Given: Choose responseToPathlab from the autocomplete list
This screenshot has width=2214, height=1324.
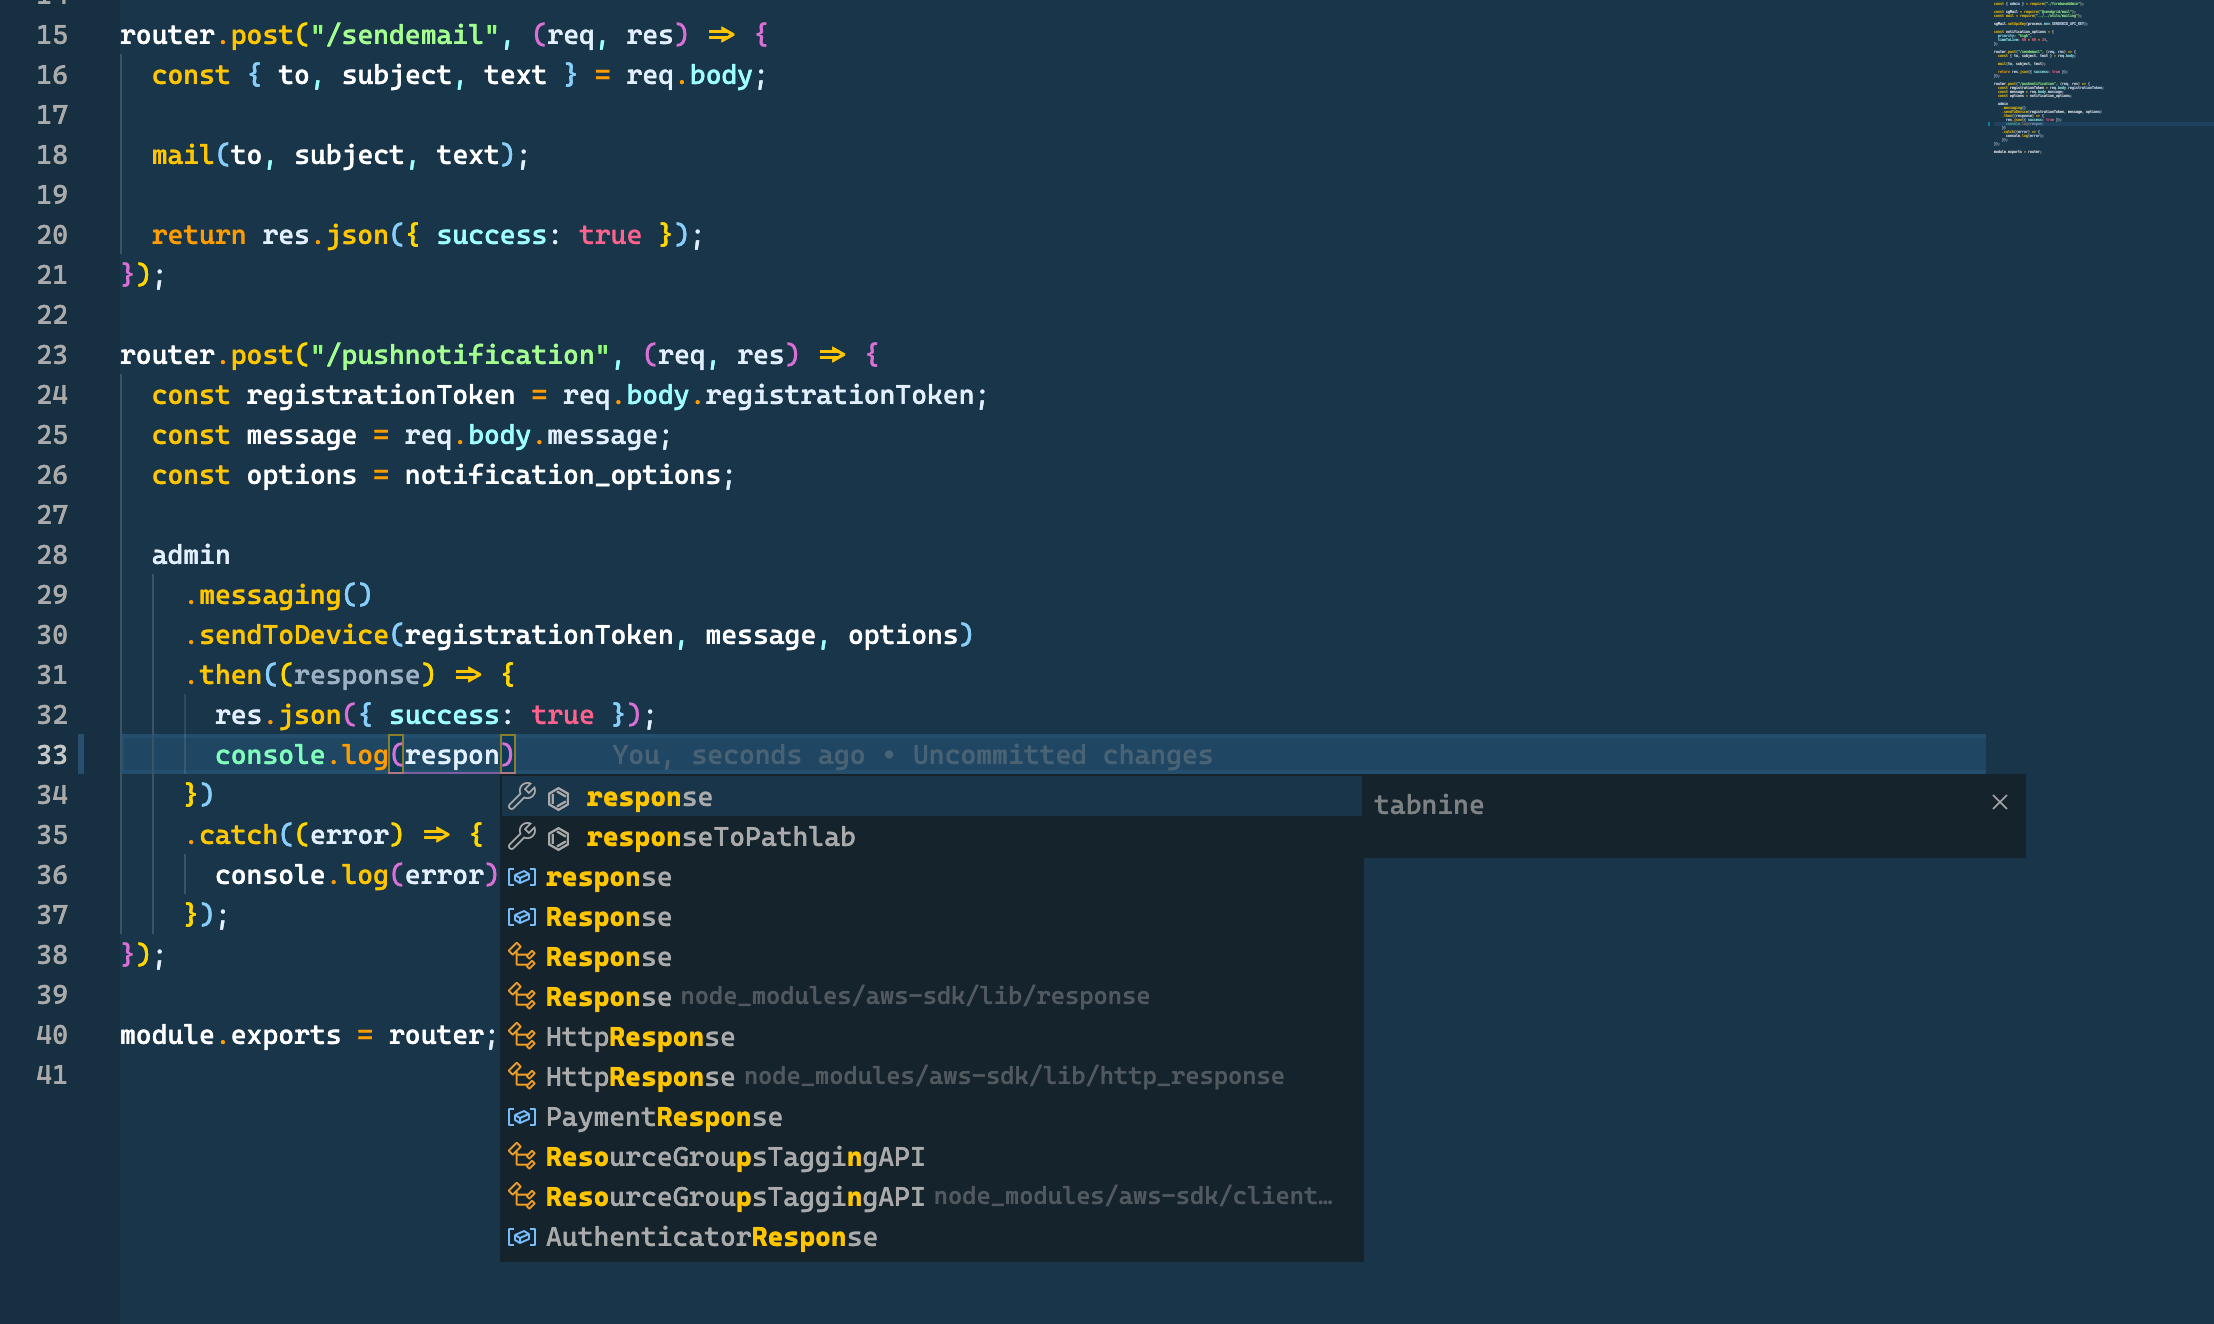Looking at the screenshot, I should [720, 837].
